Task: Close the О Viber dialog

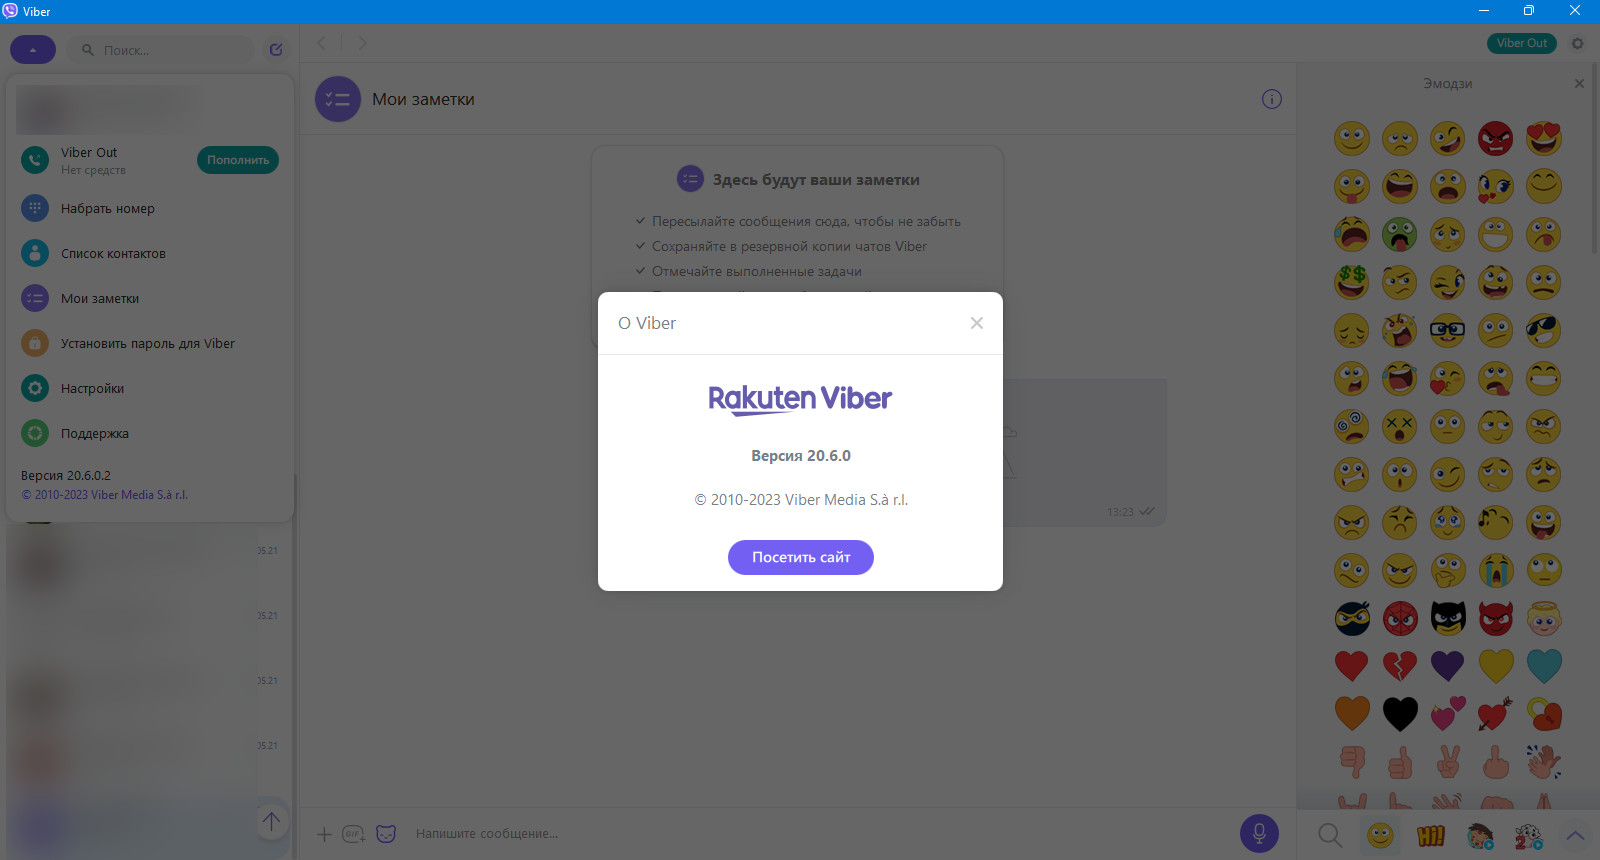Action: coord(977,323)
